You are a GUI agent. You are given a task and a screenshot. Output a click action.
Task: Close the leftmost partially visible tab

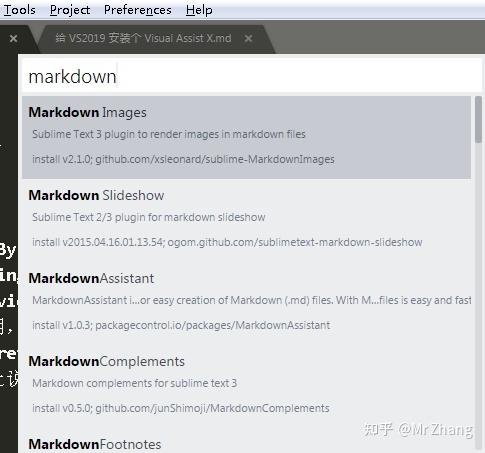[13, 39]
